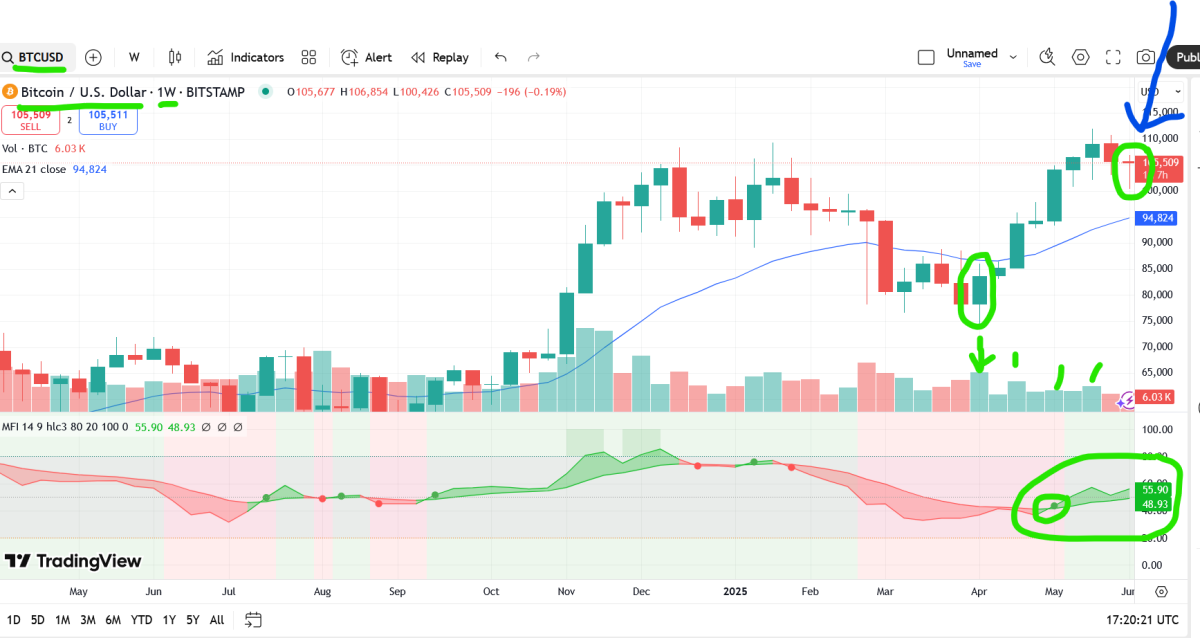Open chart settings hexagon icon
Viewport: 1200px width, 638px height.
1080,57
